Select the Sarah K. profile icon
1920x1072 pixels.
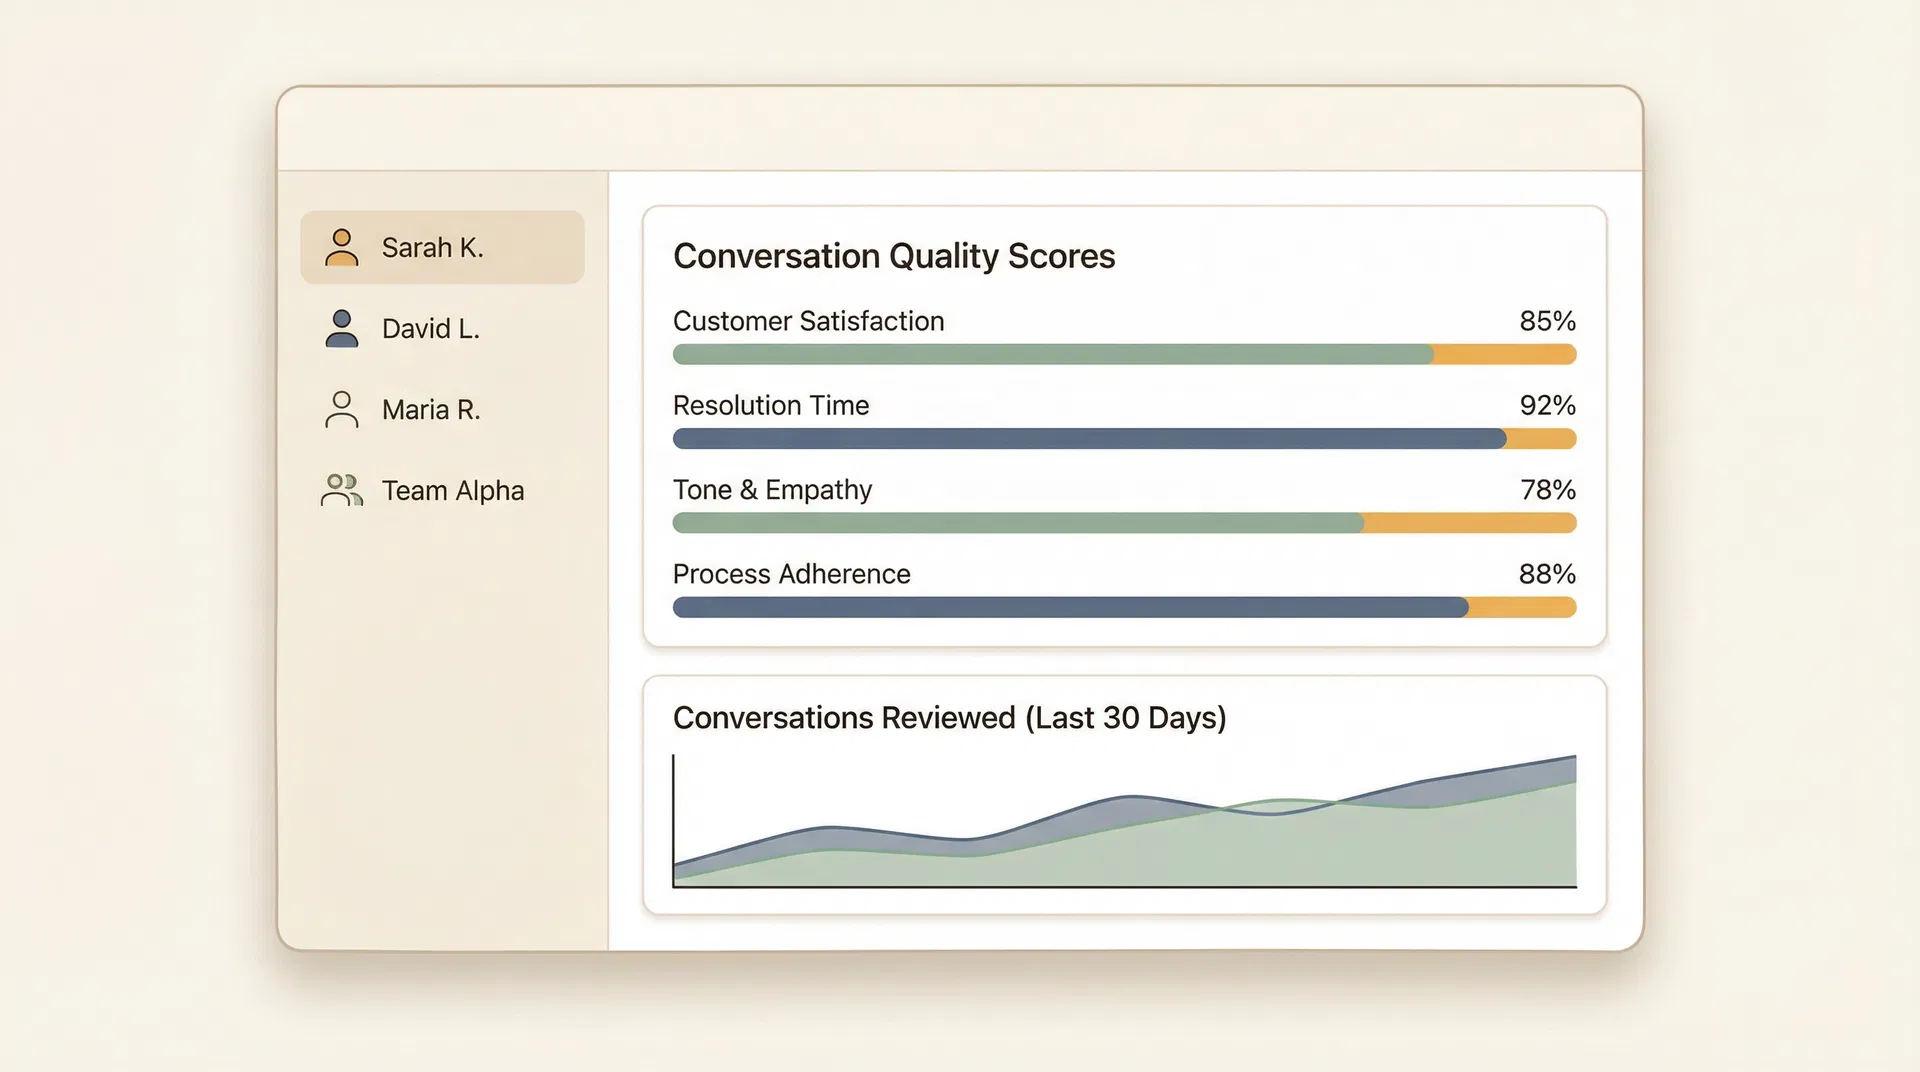(x=341, y=247)
